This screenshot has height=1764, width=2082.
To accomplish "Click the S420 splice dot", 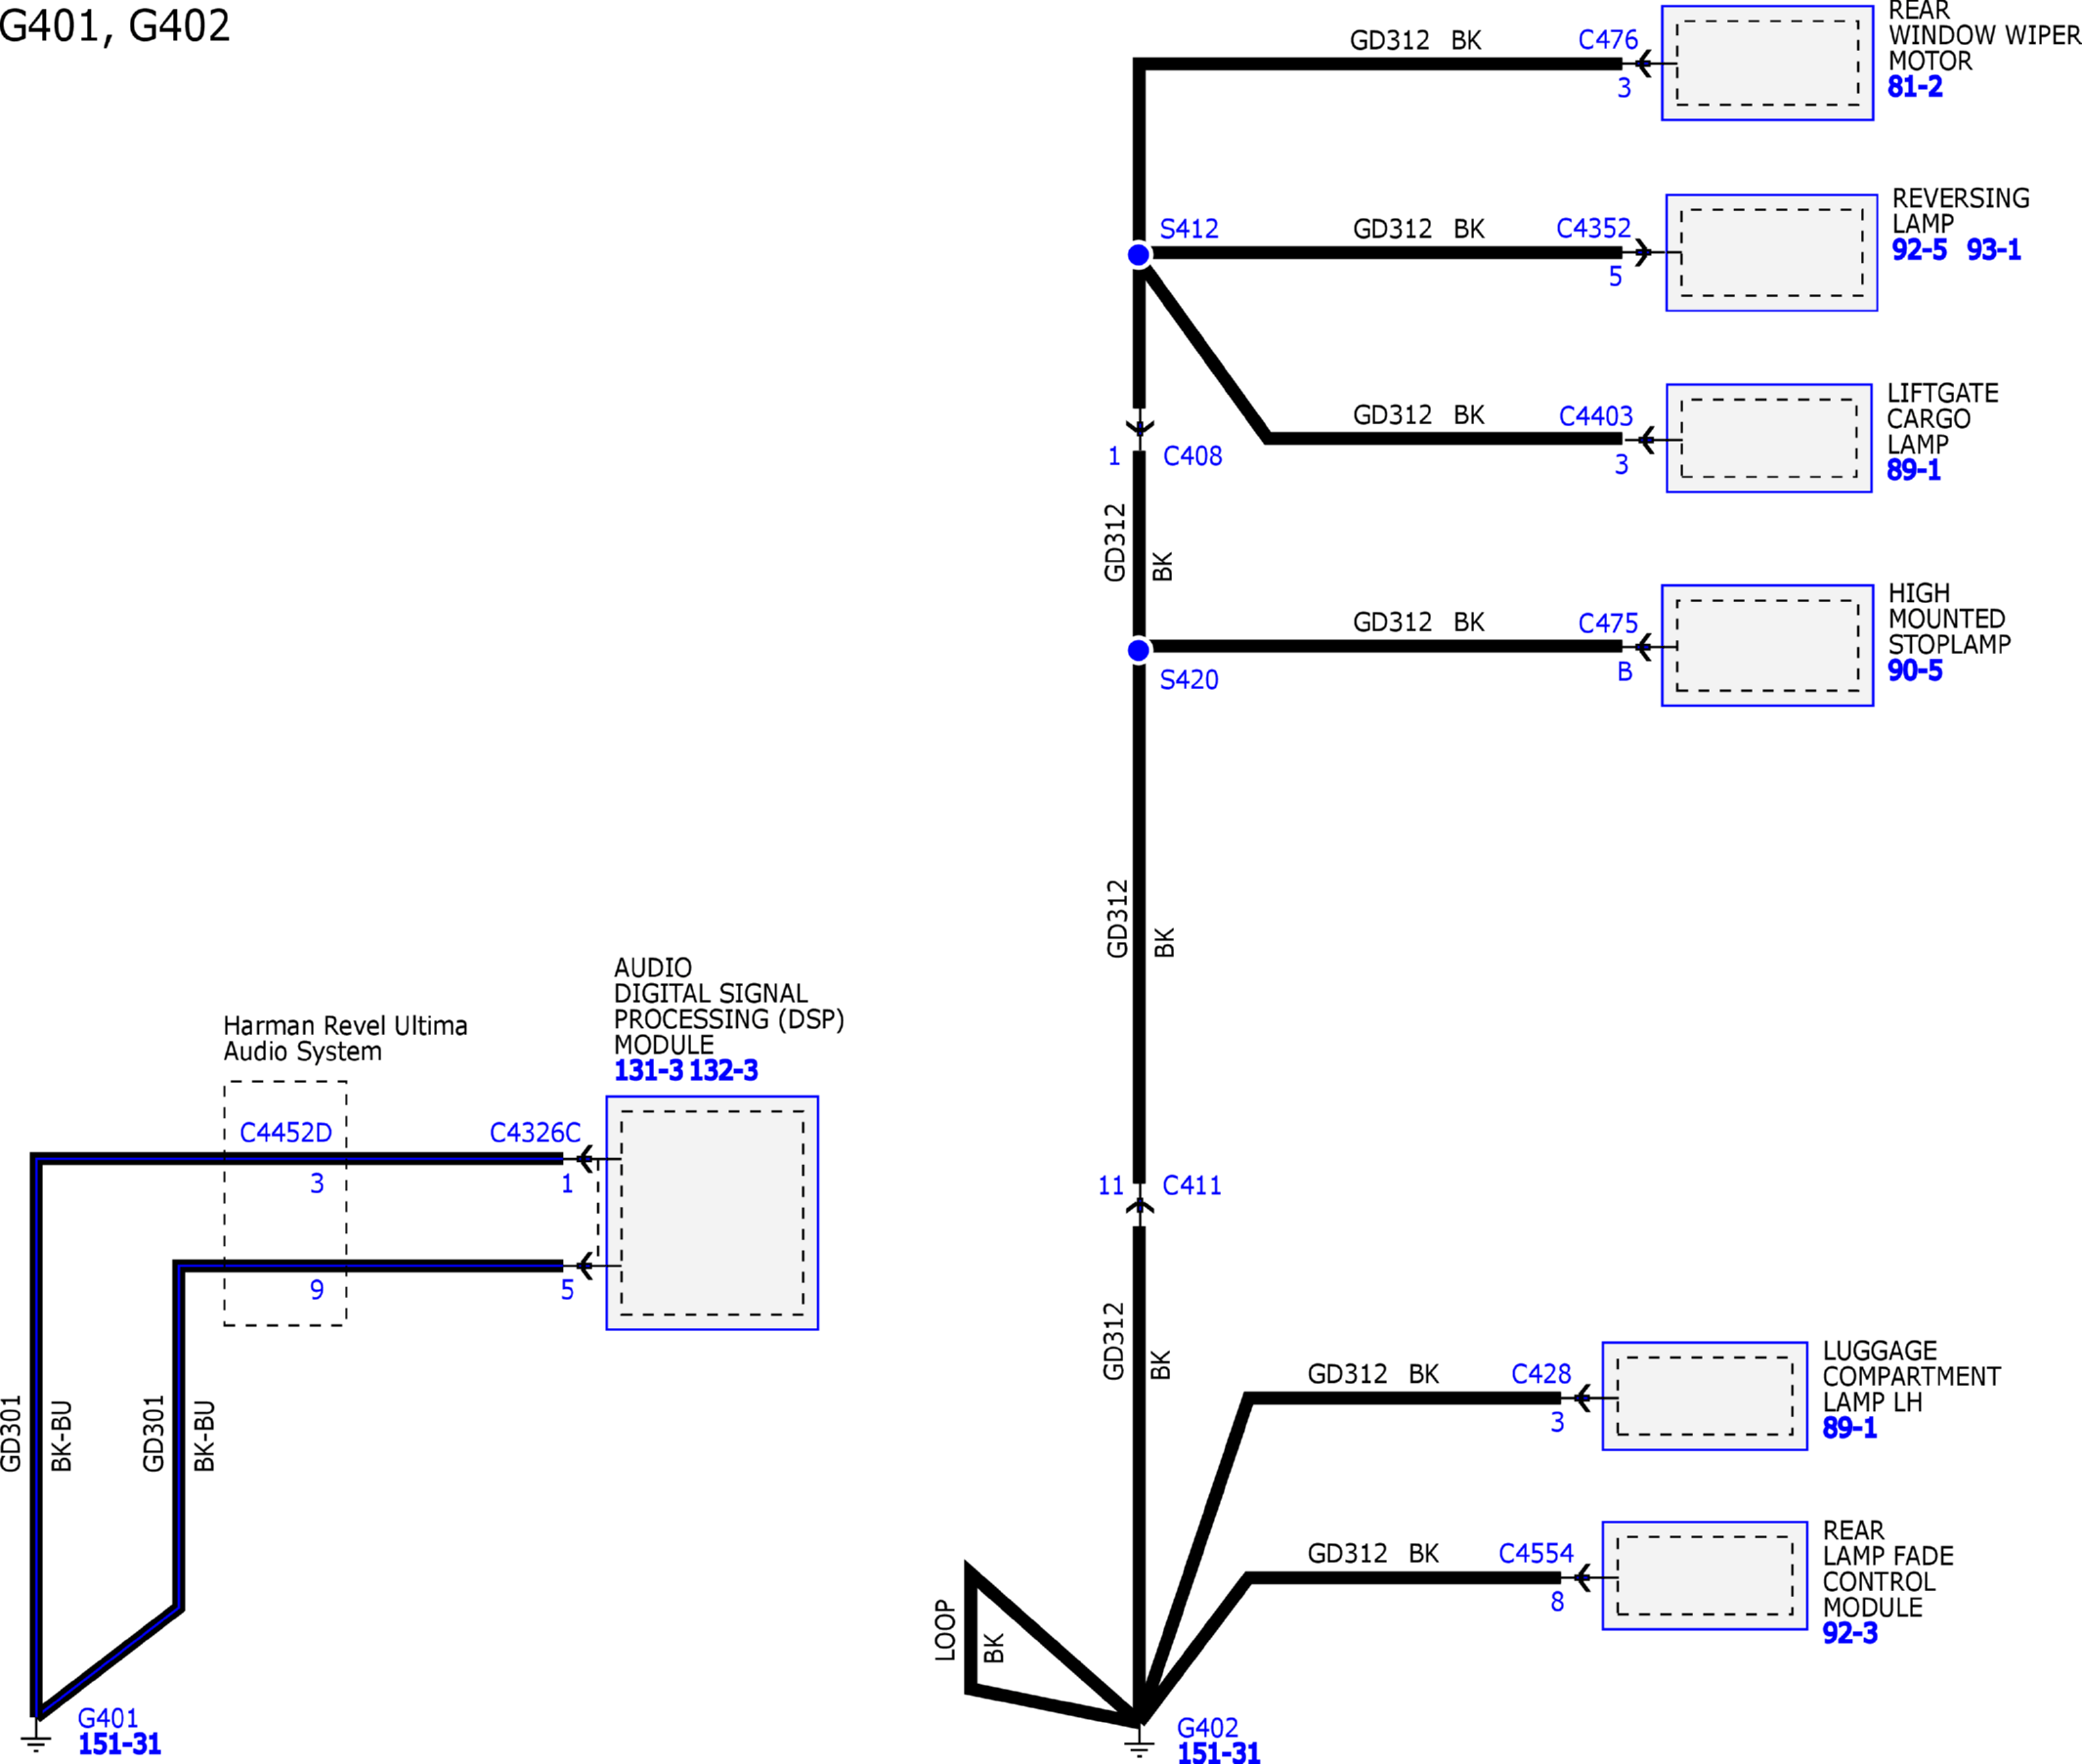I will pos(1138,650).
